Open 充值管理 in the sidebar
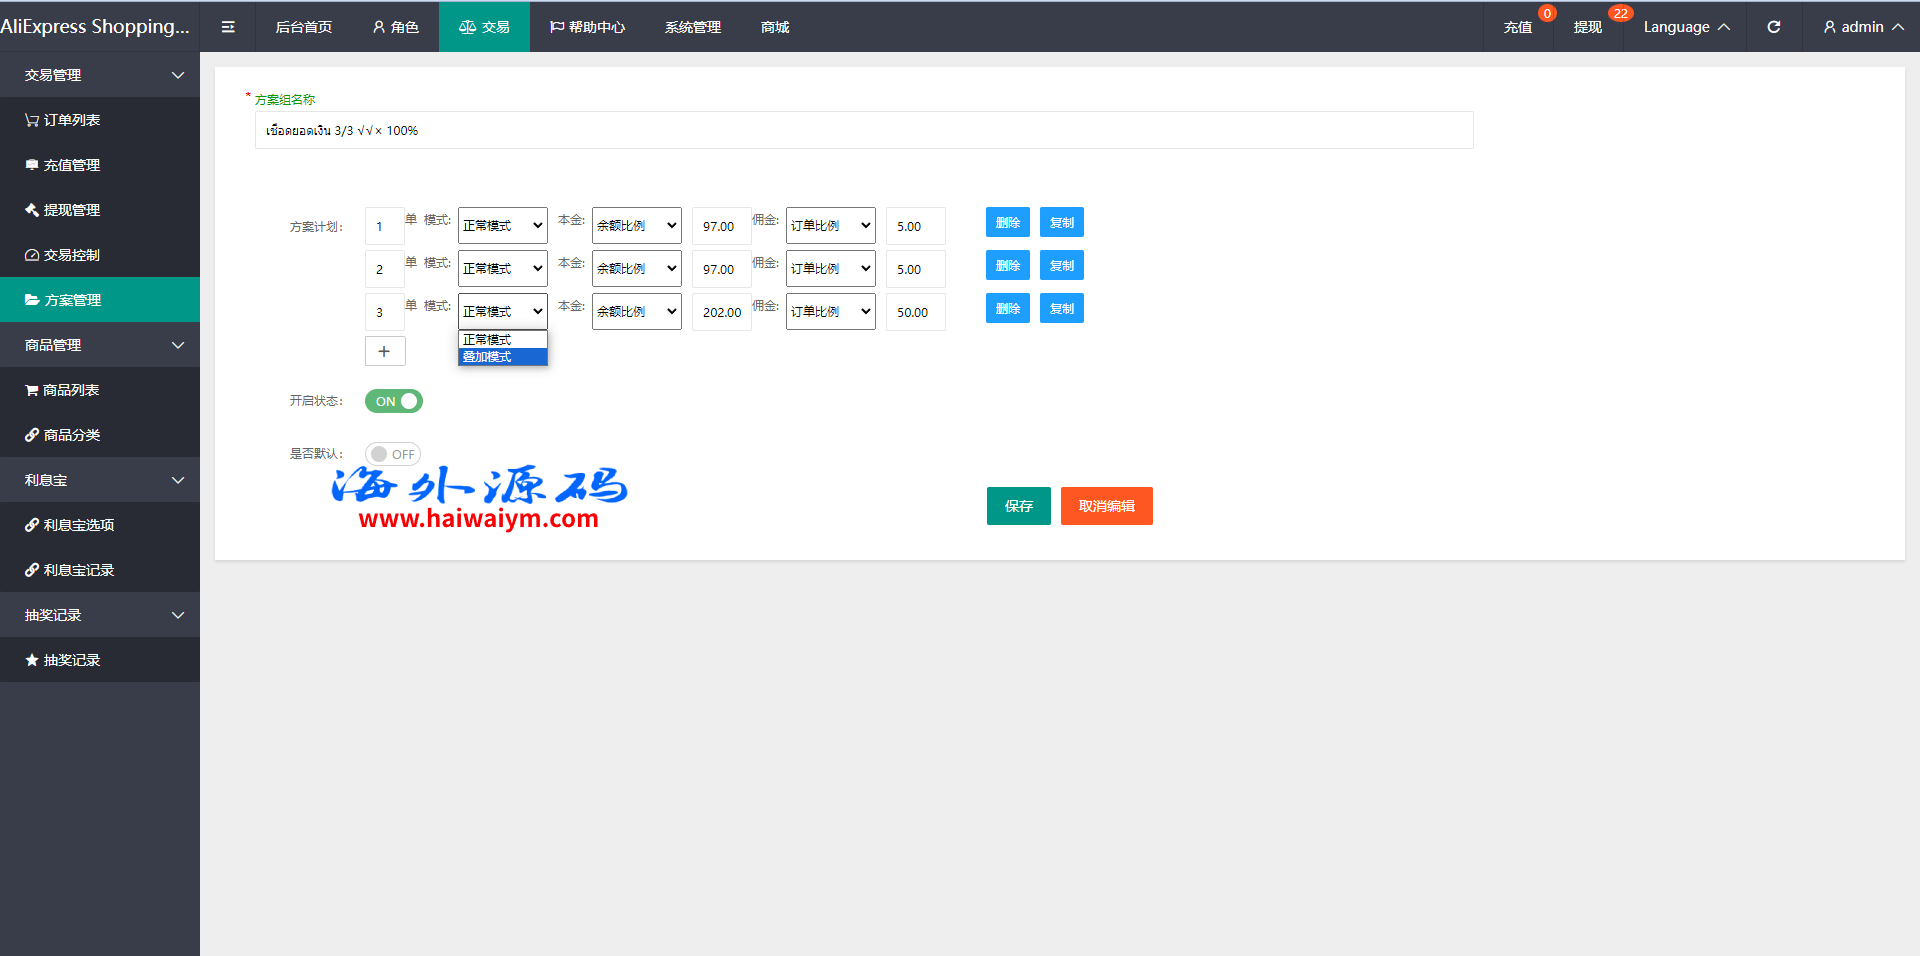Image resolution: width=1920 pixels, height=956 pixels. tap(63, 165)
